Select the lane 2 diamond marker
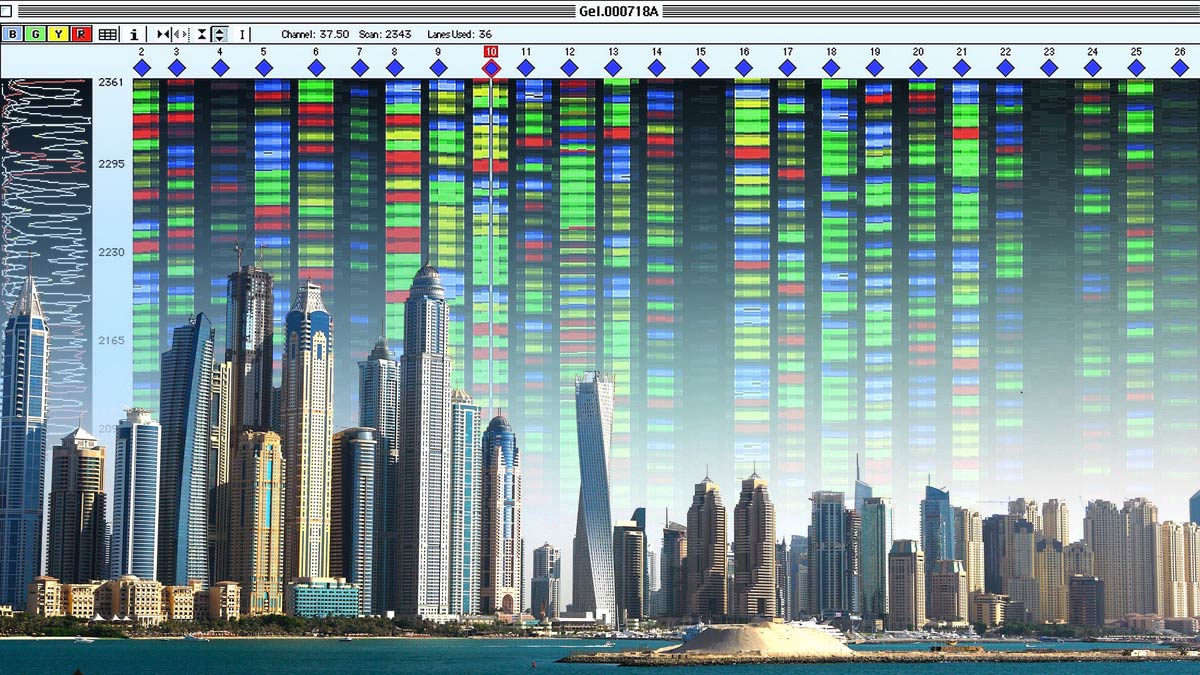 142,67
